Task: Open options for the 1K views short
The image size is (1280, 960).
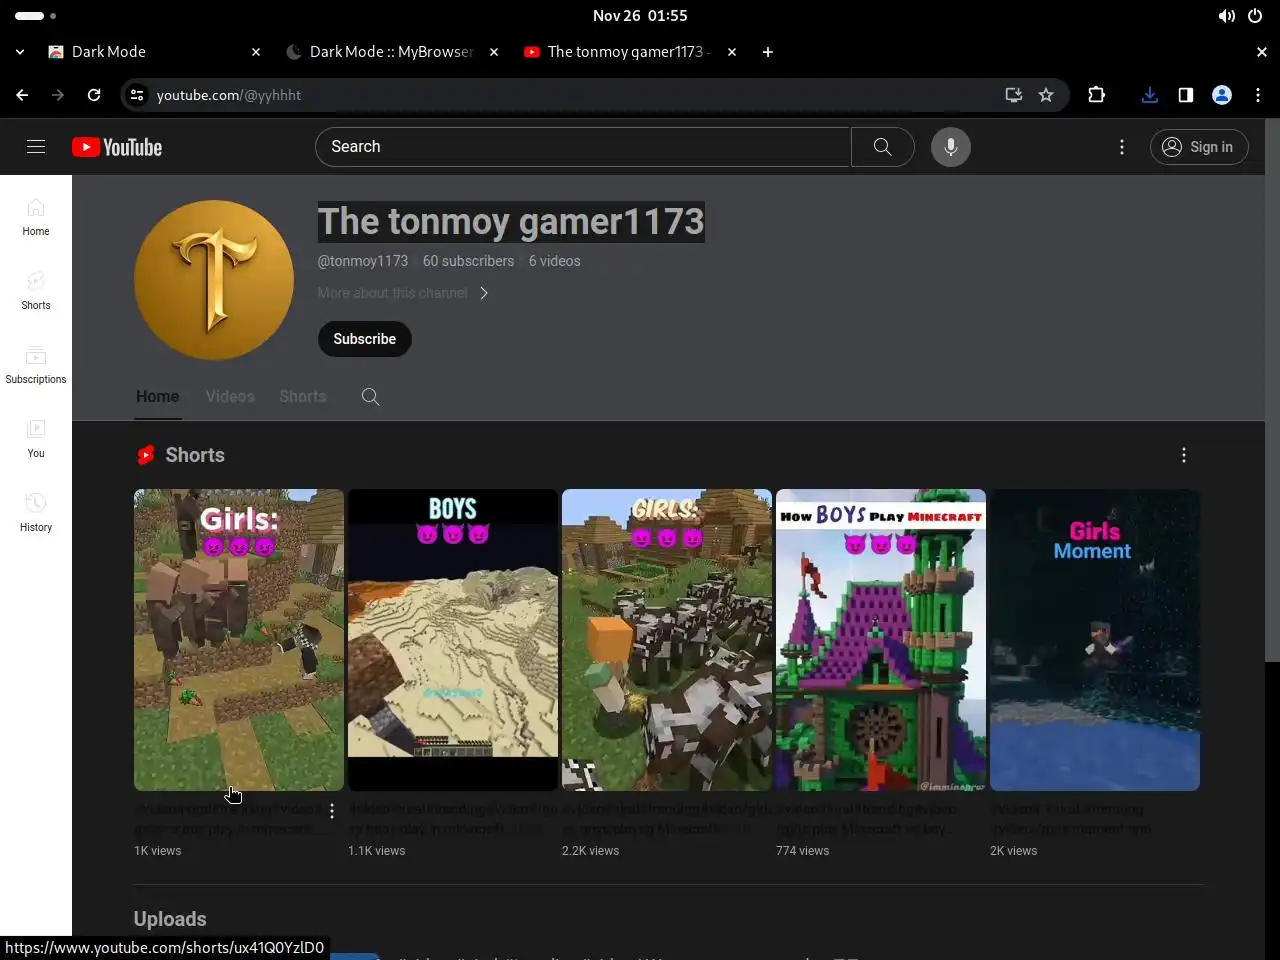Action: 332,812
